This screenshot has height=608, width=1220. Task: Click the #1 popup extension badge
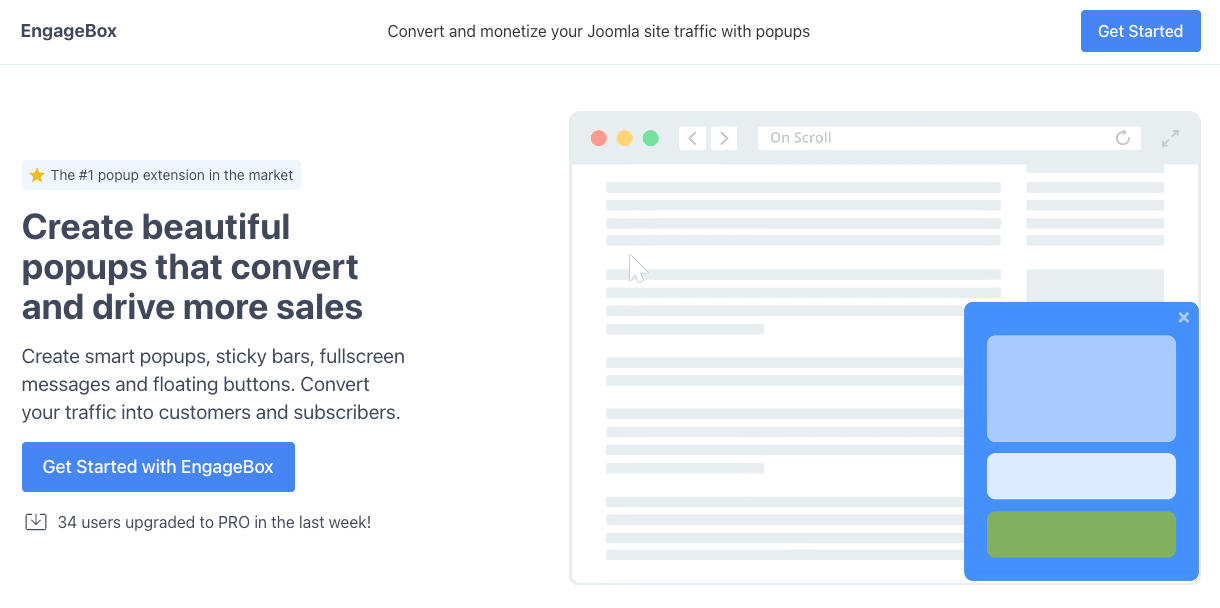(161, 175)
